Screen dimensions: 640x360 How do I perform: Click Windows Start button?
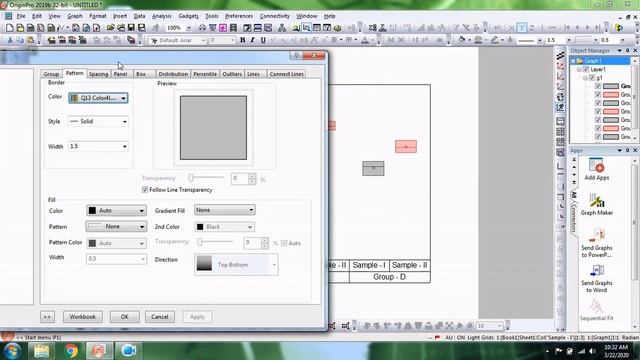pos(12,351)
